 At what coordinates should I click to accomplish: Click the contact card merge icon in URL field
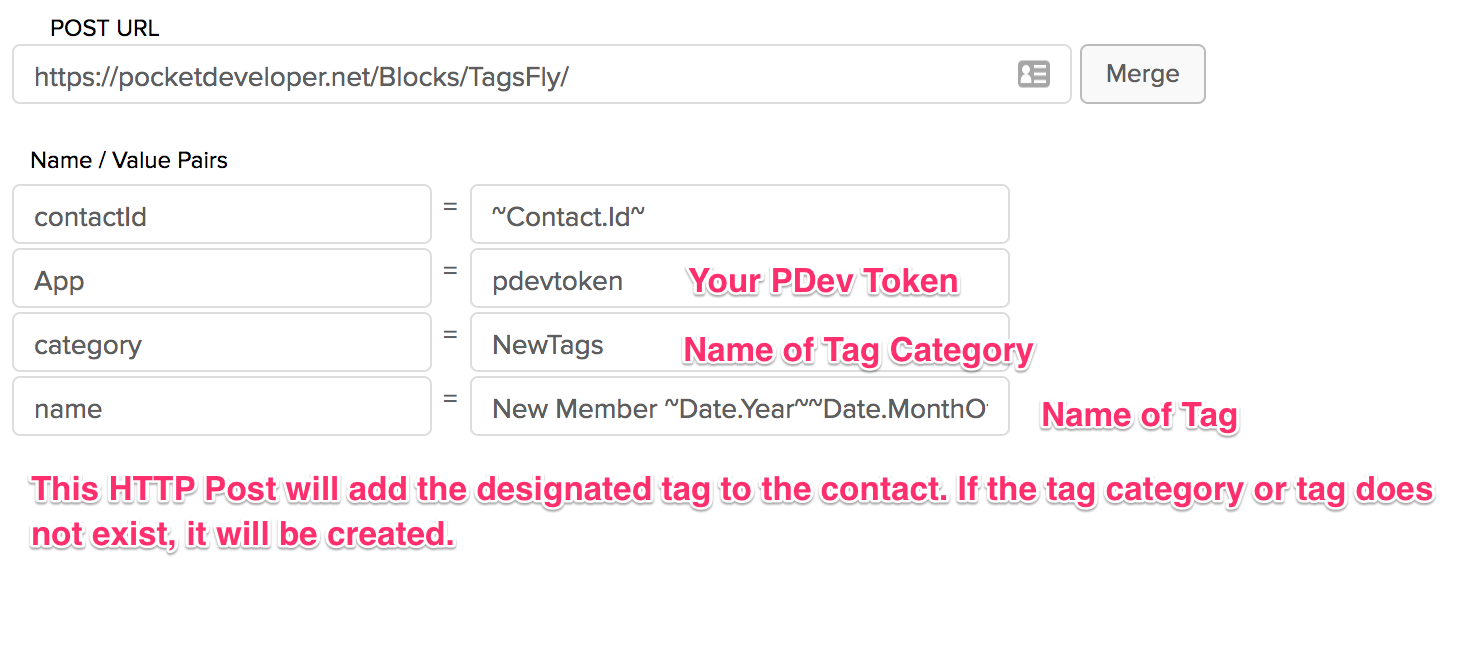pos(1033,74)
